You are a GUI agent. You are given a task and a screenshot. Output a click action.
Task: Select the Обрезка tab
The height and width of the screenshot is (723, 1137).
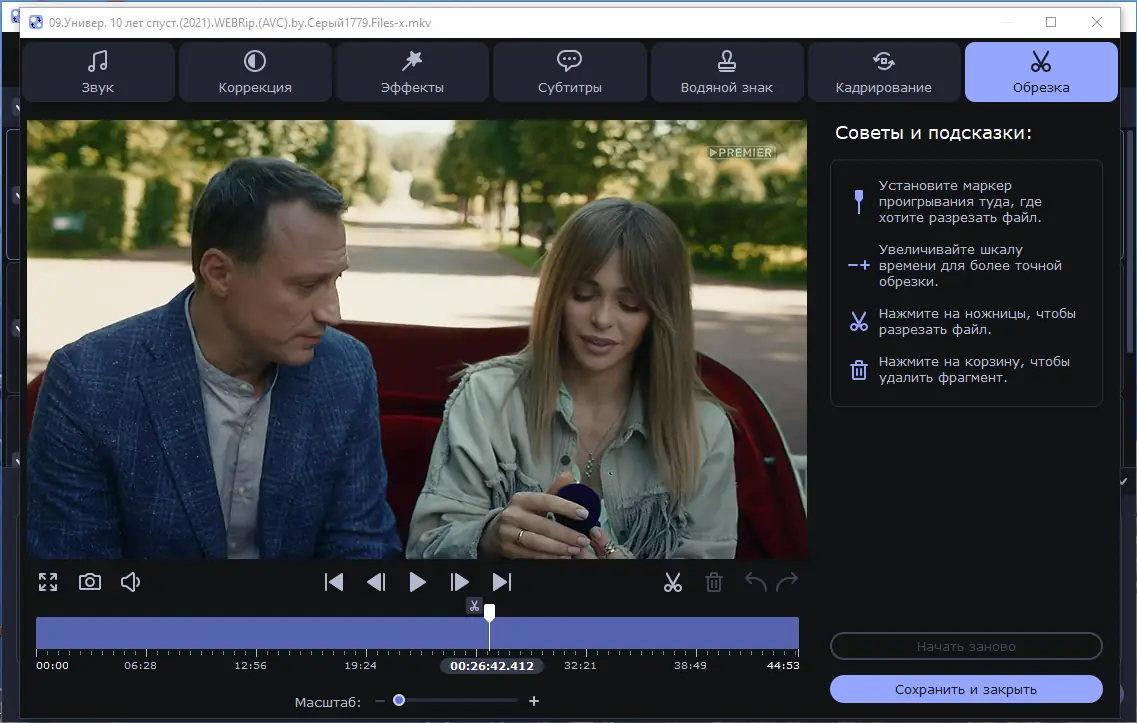[x=1041, y=72]
